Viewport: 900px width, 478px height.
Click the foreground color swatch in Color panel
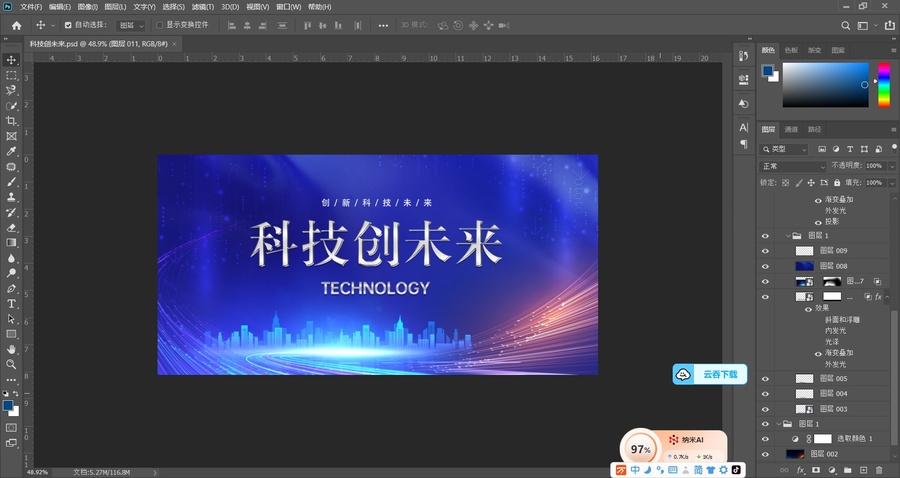tap(768, 71)
